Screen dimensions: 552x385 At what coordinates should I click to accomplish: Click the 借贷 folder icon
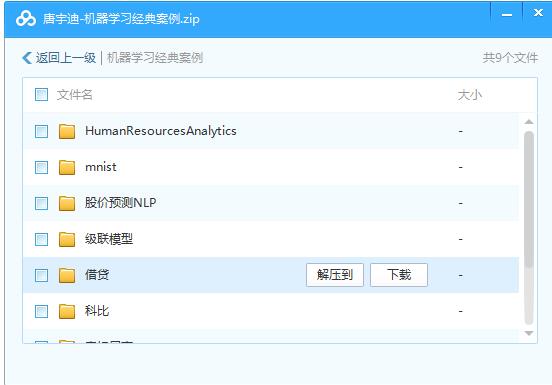(x=67, y=275)
